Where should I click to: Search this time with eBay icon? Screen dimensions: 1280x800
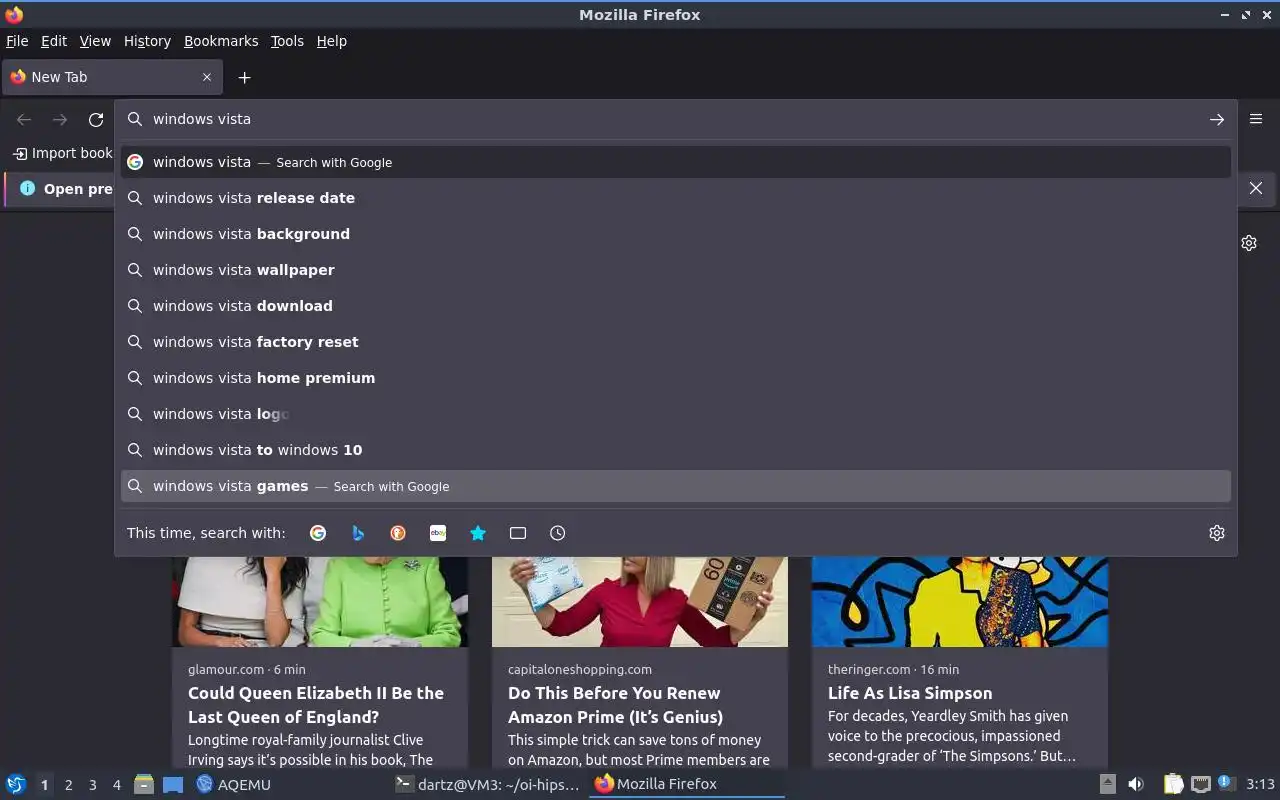click(x=438, y=533)
